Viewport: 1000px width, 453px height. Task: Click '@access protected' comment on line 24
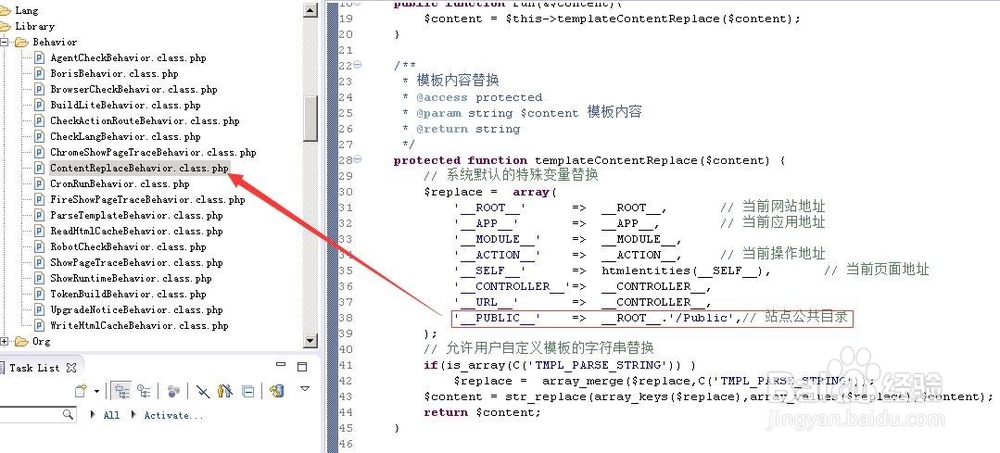tap(480, 98)
